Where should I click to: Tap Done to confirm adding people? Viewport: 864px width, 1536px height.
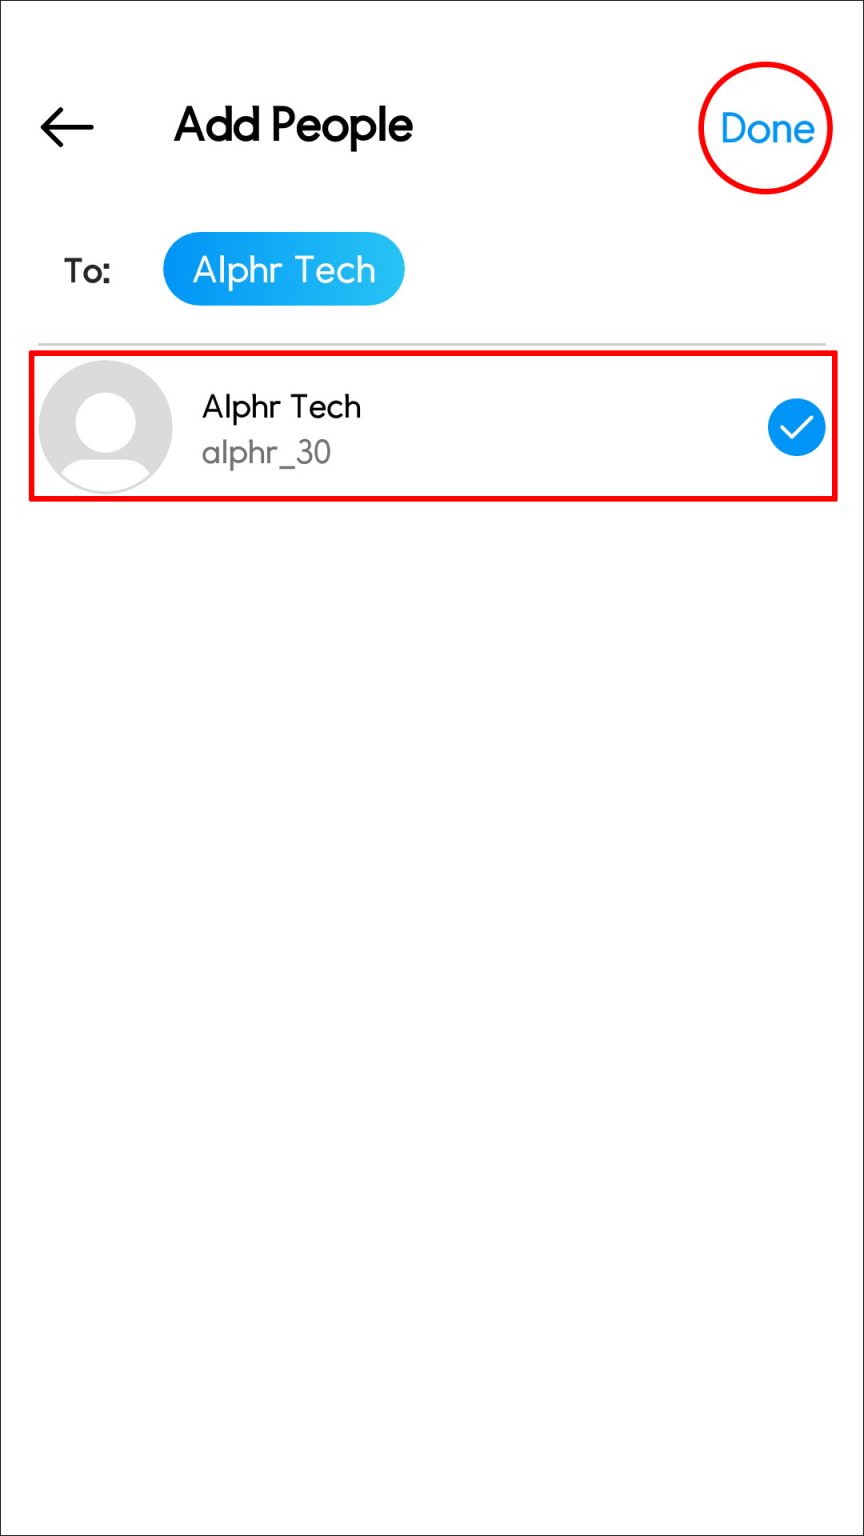coord(766,128)
